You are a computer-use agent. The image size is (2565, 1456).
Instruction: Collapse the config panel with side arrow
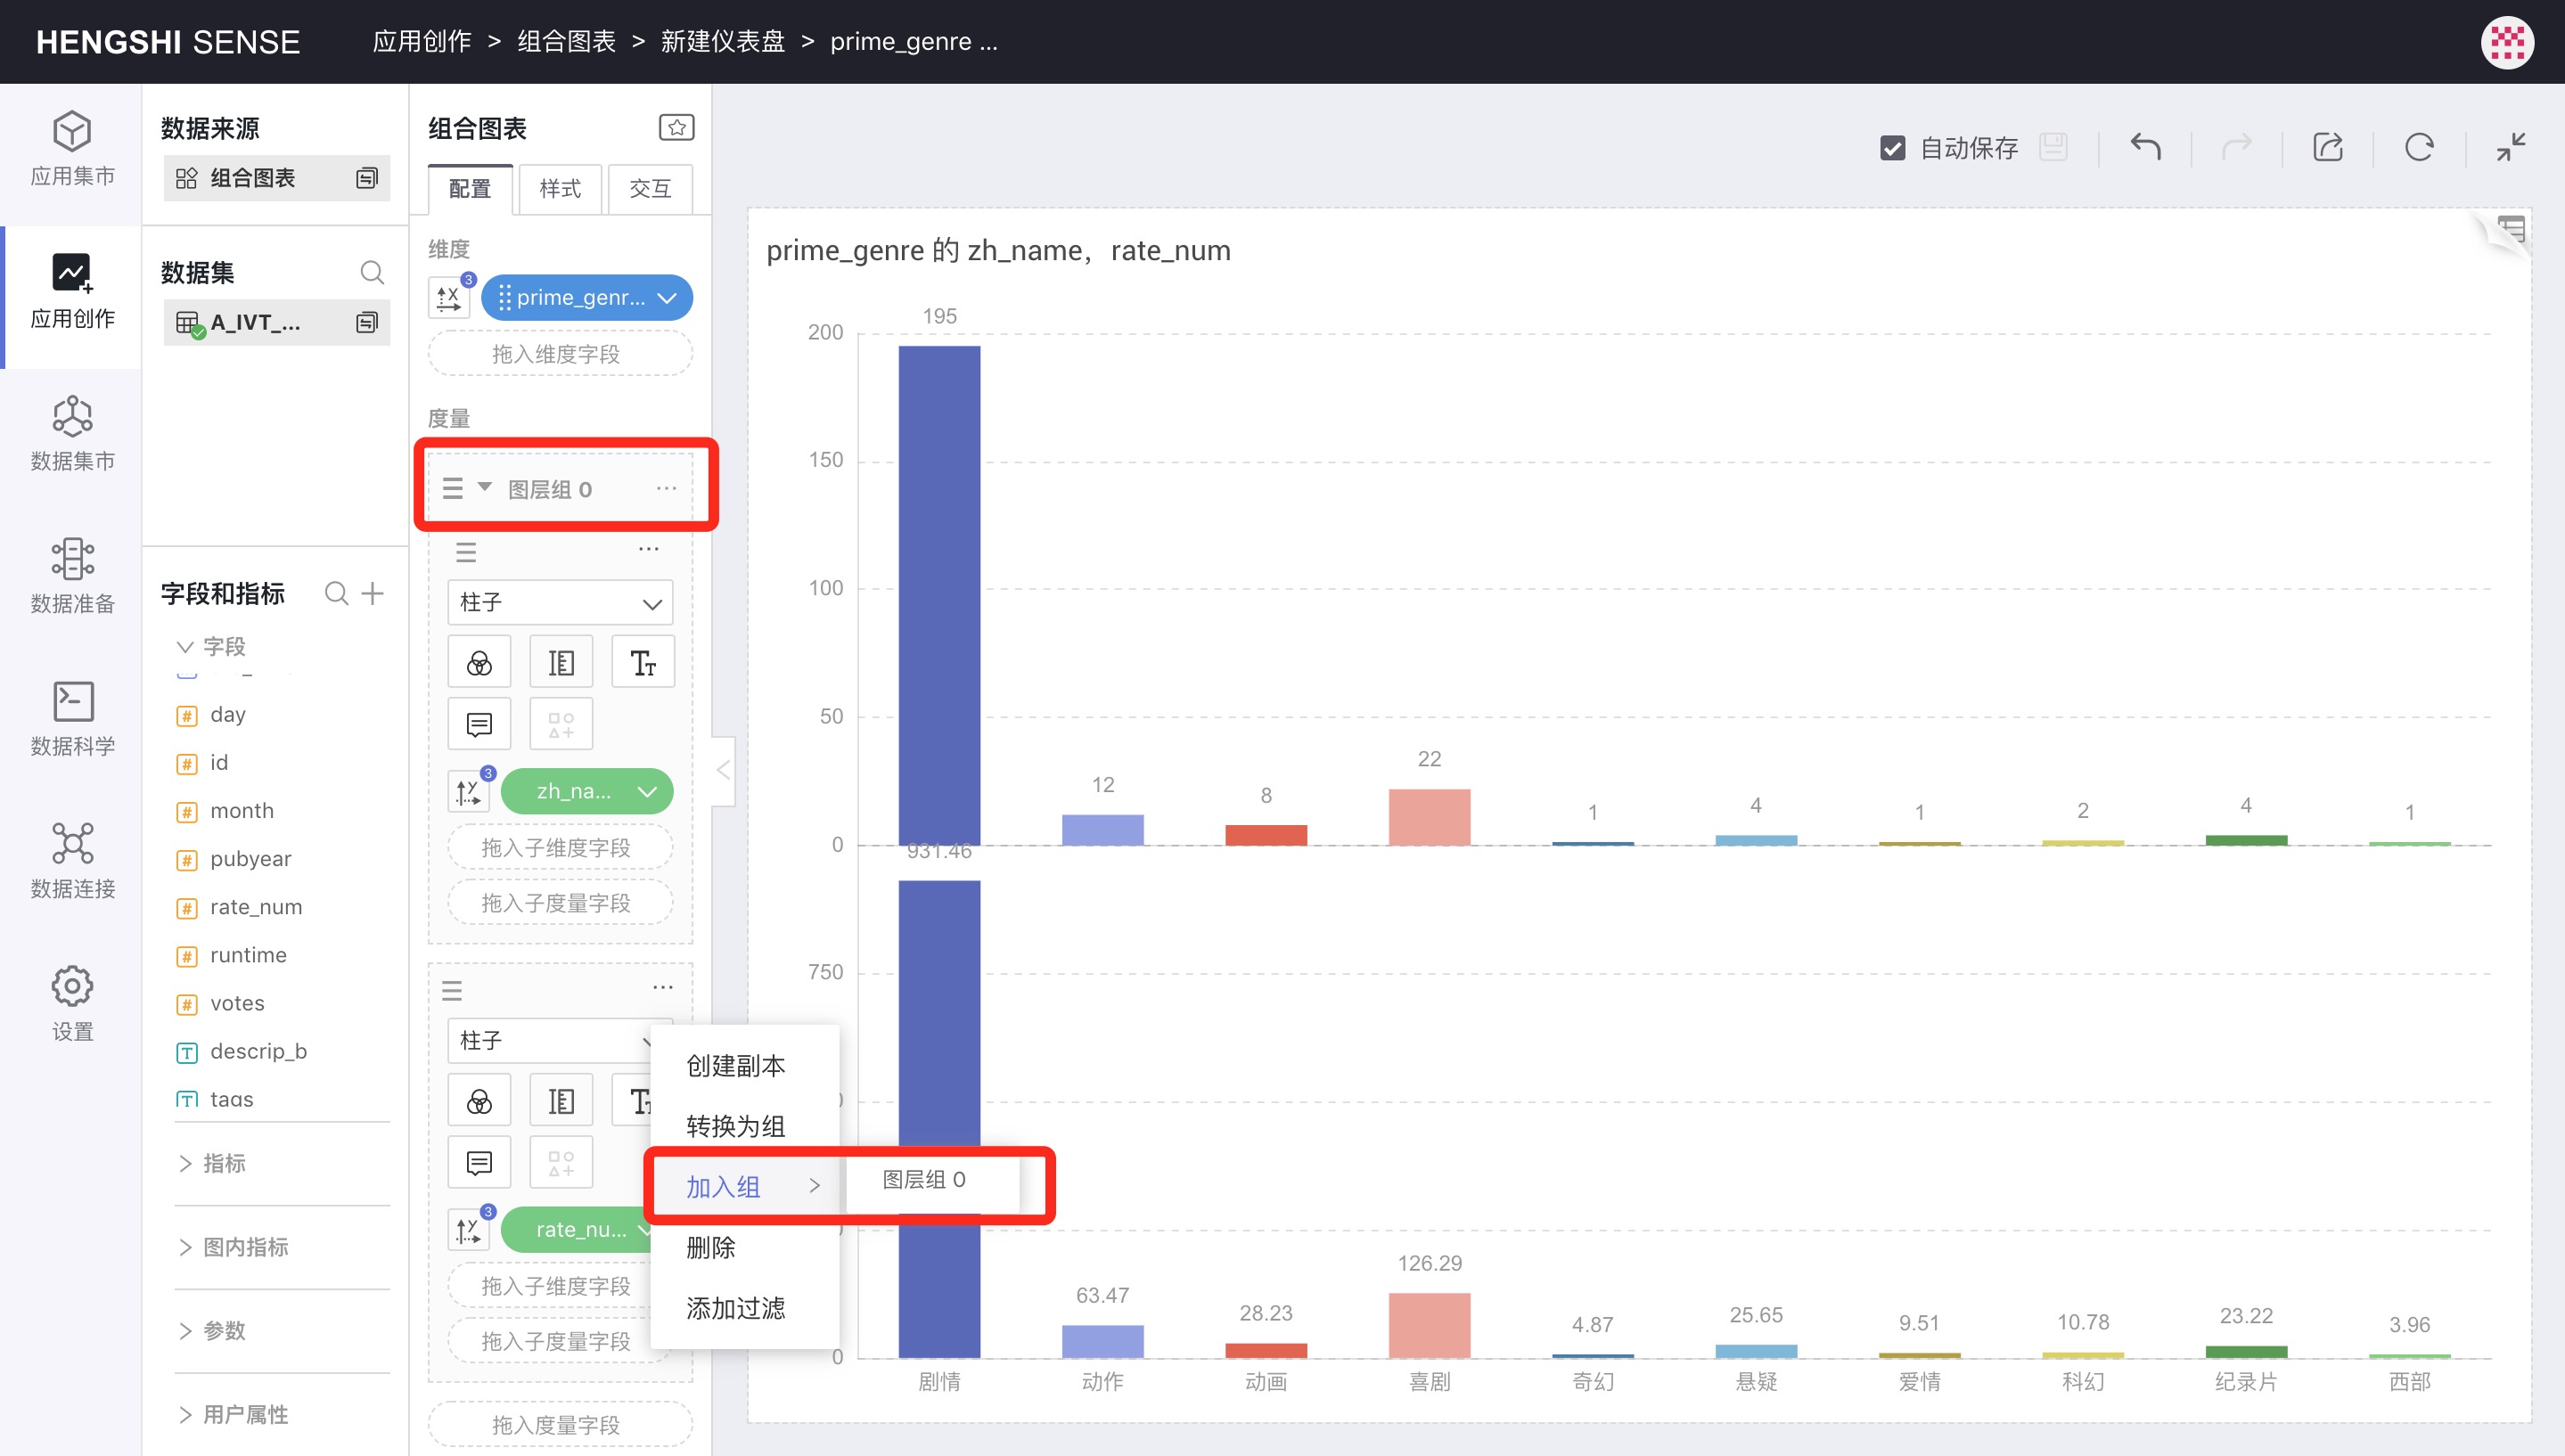[723, 770]
